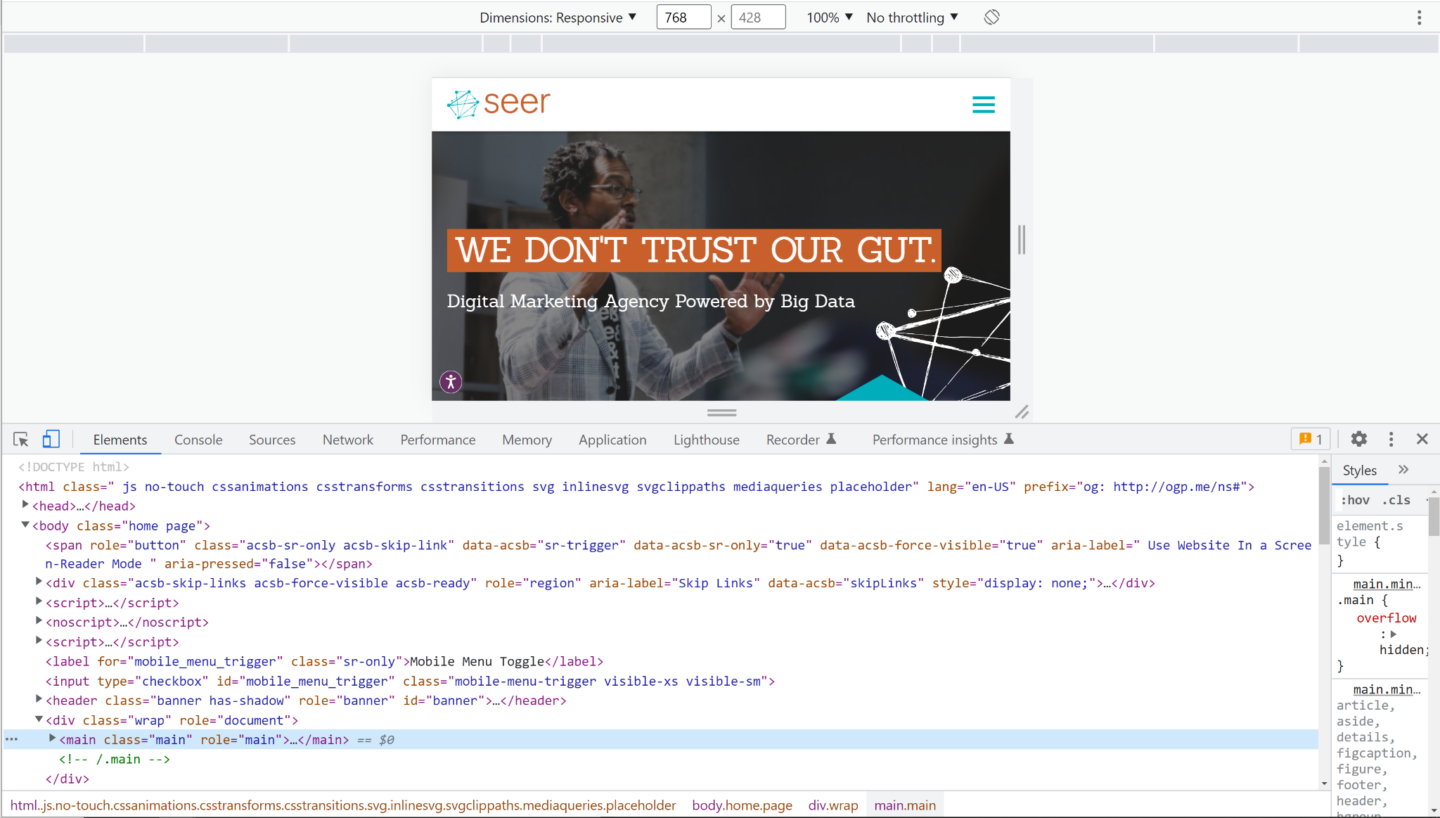This screenshot has height=818, width=1440.
Task: Click the right-side viewport resize handle
Action: pyautogui.click(x=1021, y=239)
